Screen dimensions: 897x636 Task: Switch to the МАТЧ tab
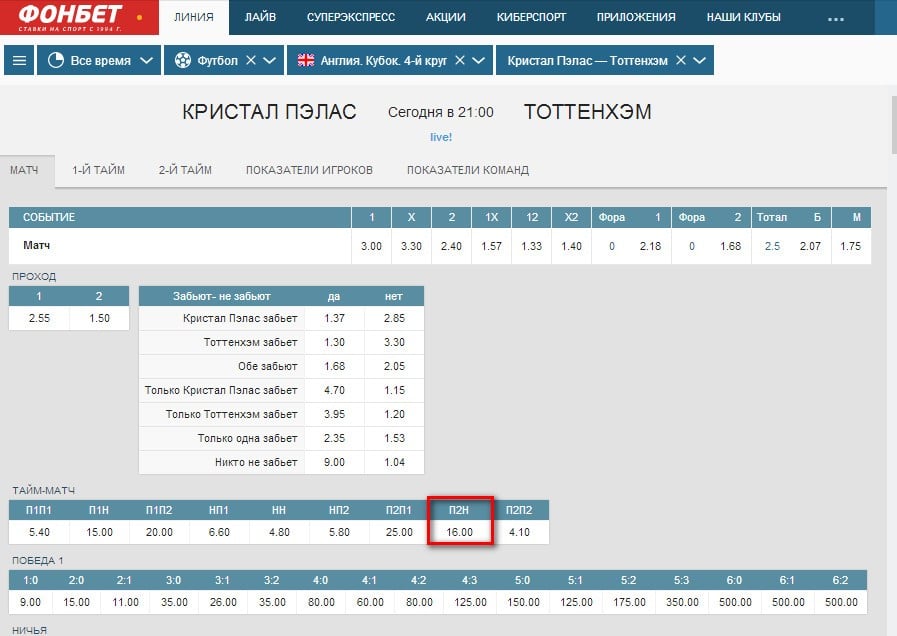(x=24, y=170)
